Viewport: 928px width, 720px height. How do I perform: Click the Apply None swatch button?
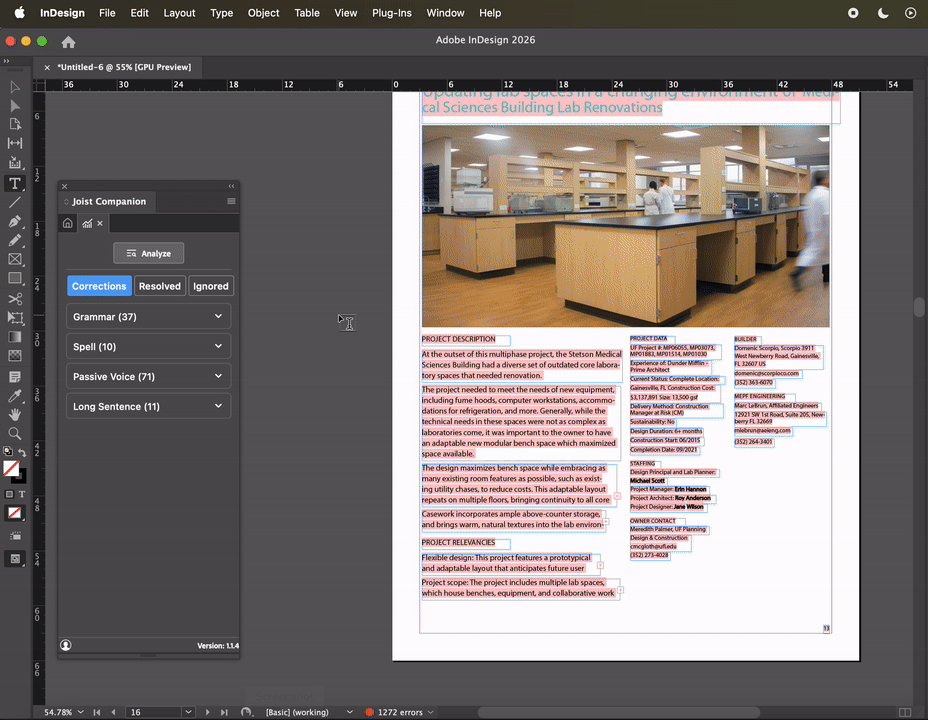(15, 513)
